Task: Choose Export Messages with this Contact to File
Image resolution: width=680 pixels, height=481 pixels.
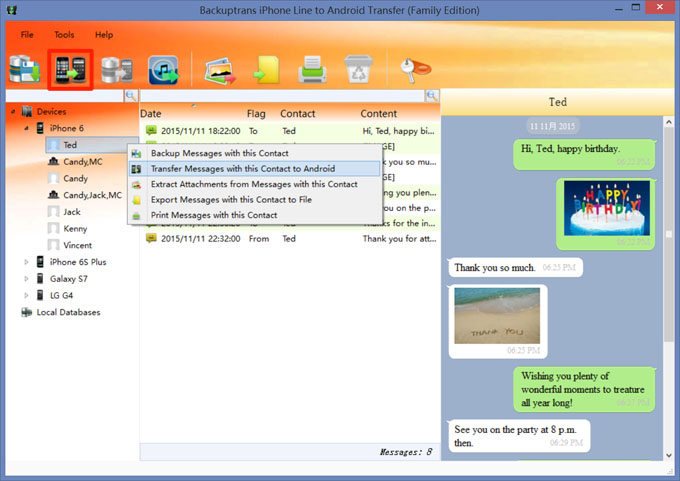Action: pos(255,200)
